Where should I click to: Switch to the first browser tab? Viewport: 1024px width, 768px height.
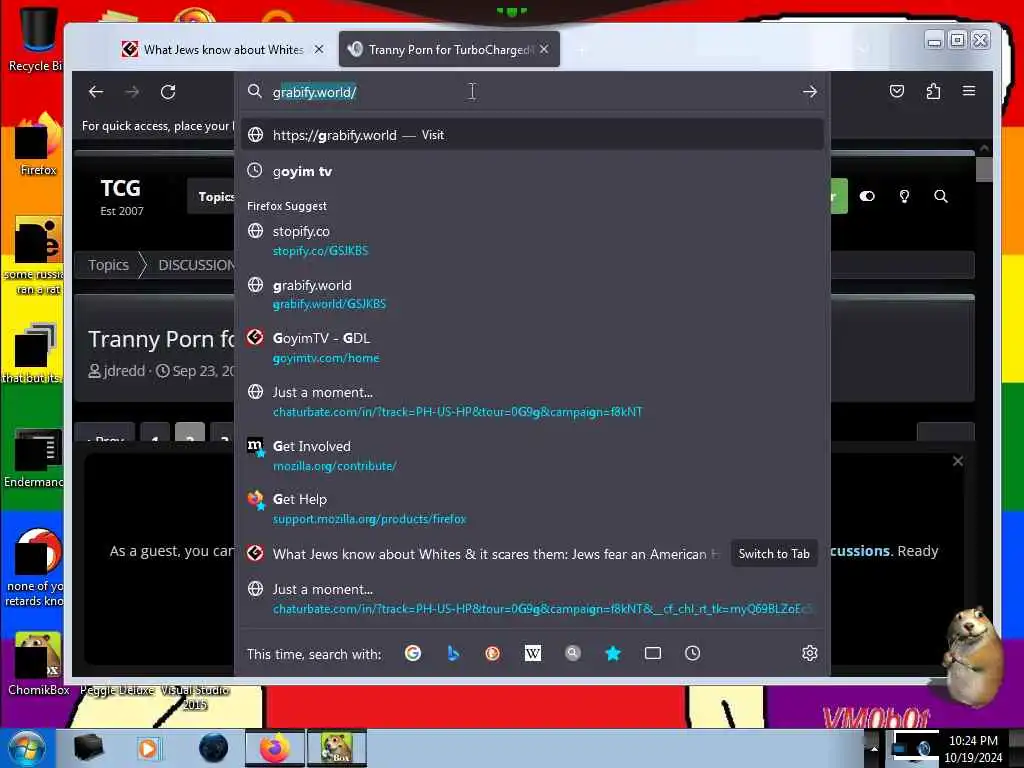[222, 50]
